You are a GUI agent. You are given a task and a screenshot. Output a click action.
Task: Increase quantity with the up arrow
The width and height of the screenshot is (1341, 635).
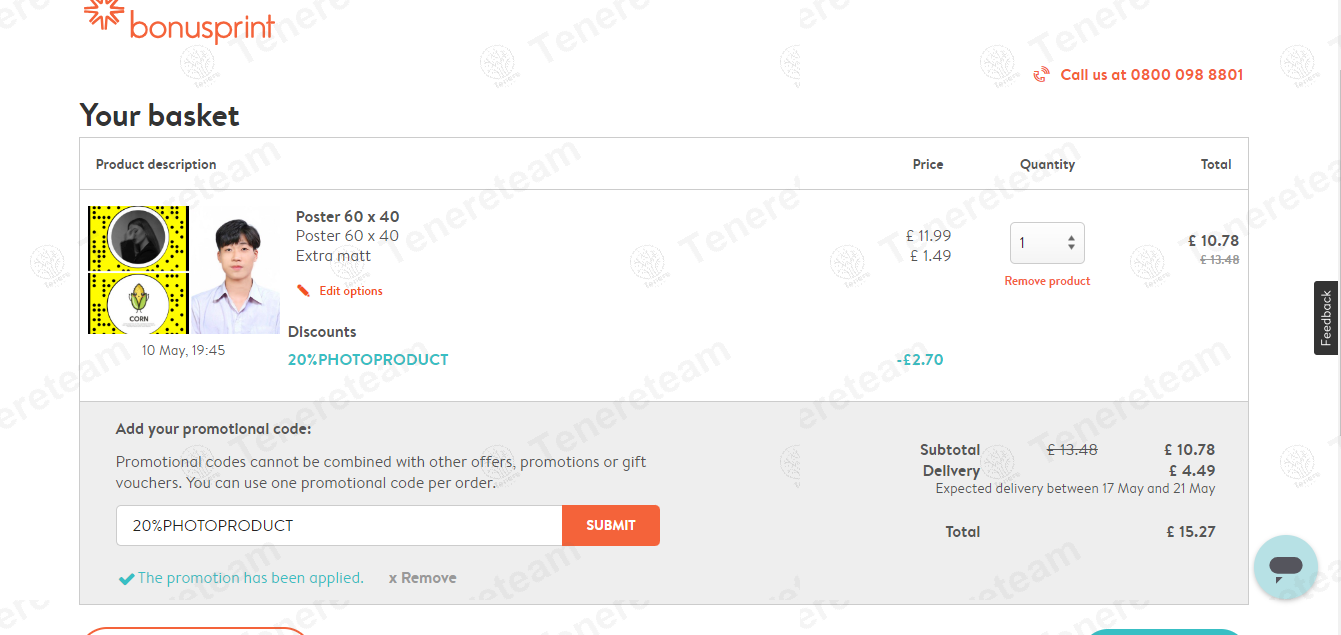pyautogui.click(x=1071, y=238)
